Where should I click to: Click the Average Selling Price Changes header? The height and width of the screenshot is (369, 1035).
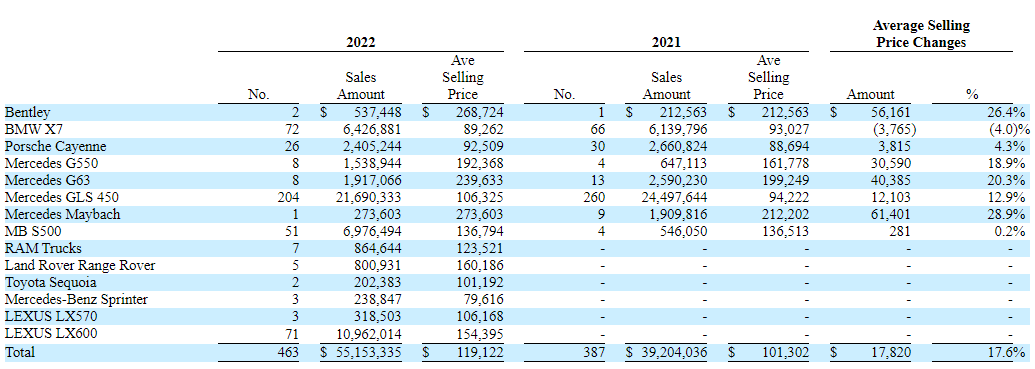(921, 34)
